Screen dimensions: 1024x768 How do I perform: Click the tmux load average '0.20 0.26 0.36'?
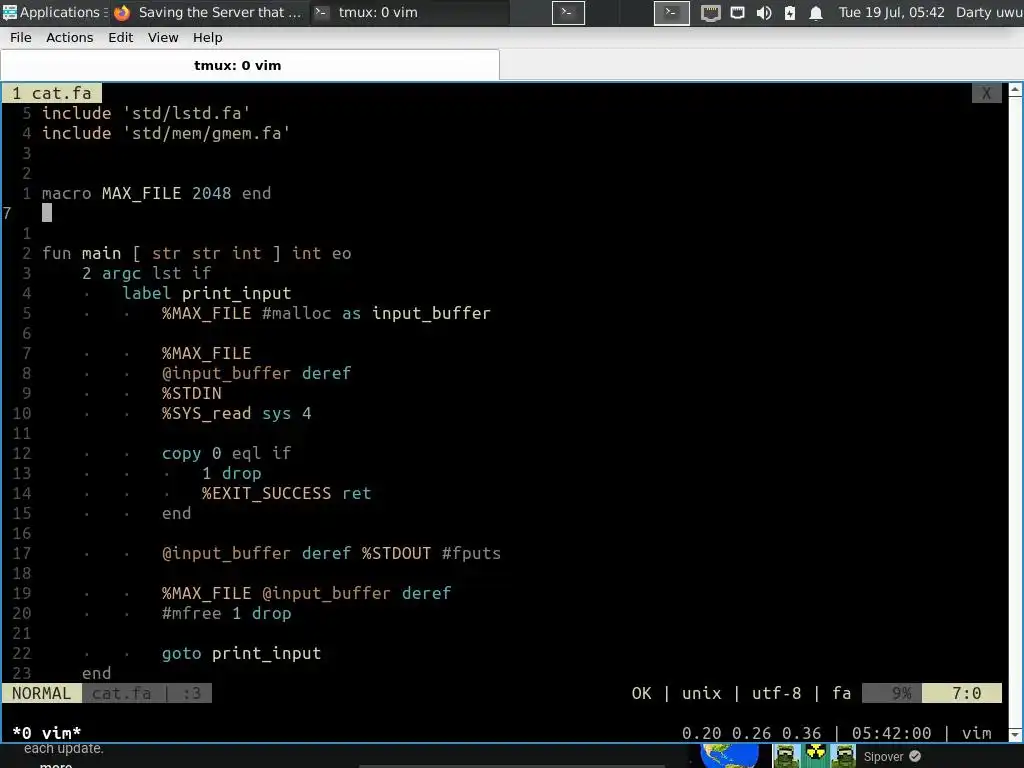(752, 733)
